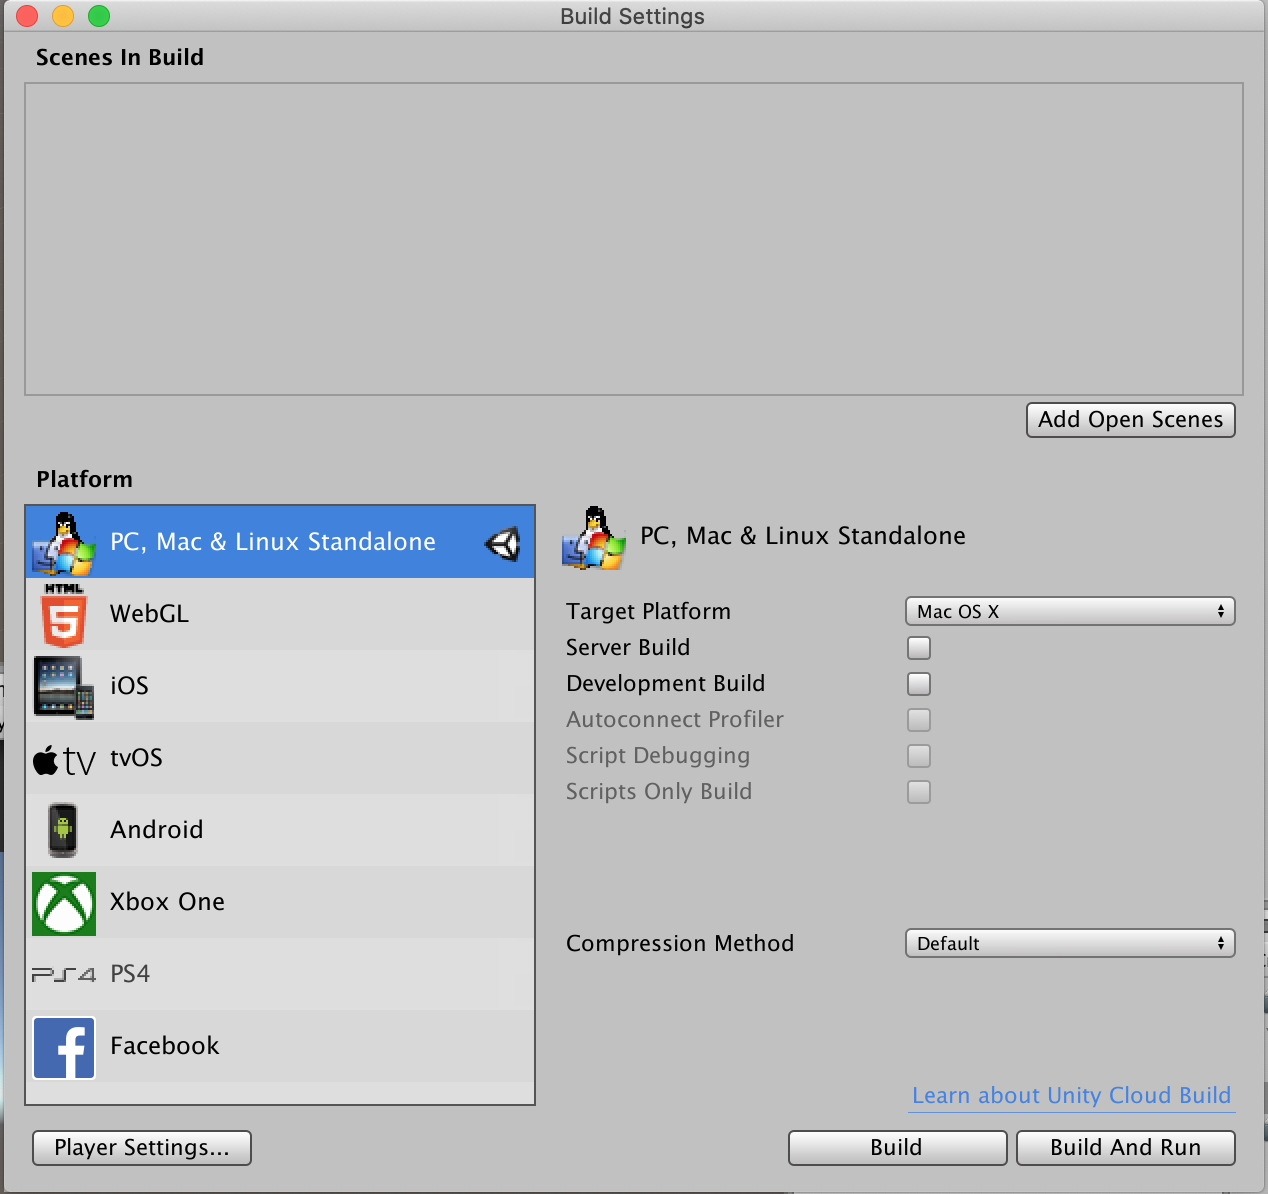Screen dimensions: 1268x1194
Task: Click the PS4 logo icon
Action: pos(64,974)
